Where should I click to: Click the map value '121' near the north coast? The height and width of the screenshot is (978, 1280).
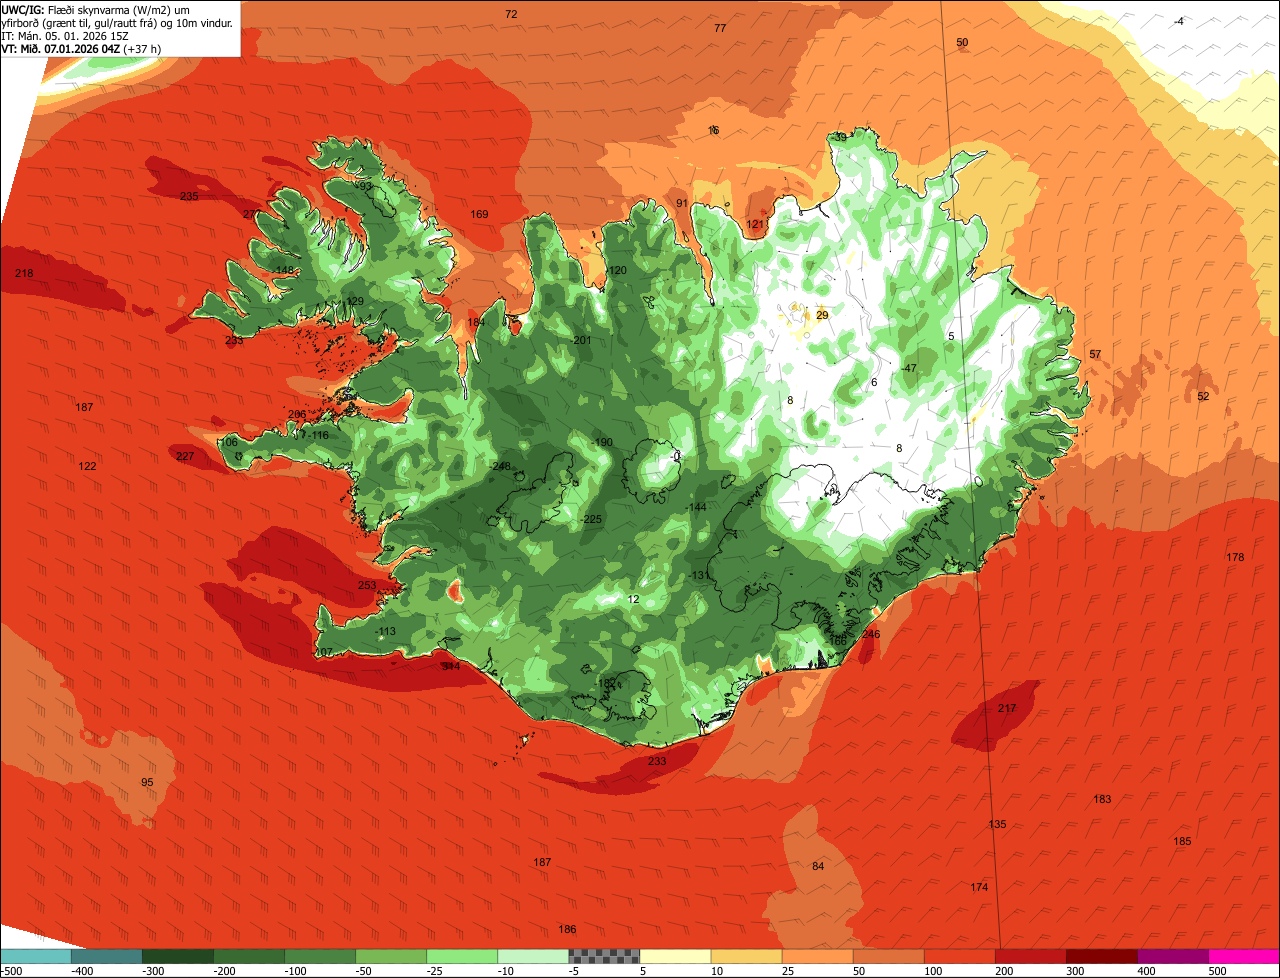click(x=755, y=224)
